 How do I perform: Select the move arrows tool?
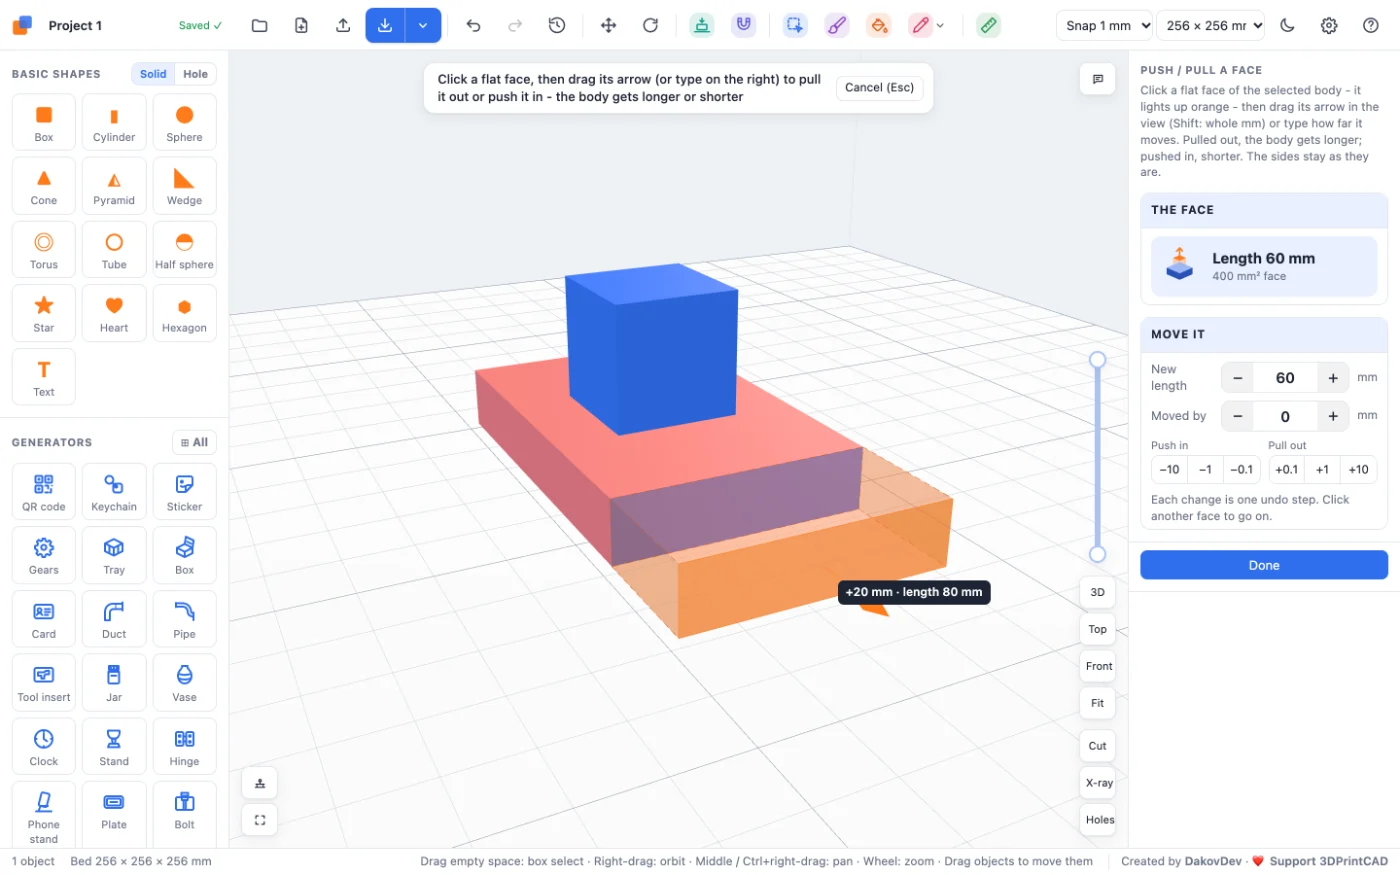click(608, 25)
